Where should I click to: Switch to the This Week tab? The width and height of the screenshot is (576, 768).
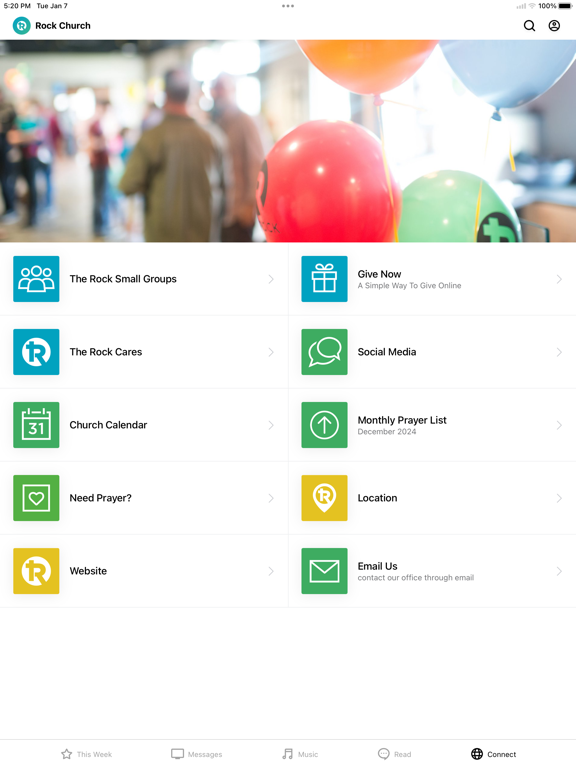[x=87, y=754]
